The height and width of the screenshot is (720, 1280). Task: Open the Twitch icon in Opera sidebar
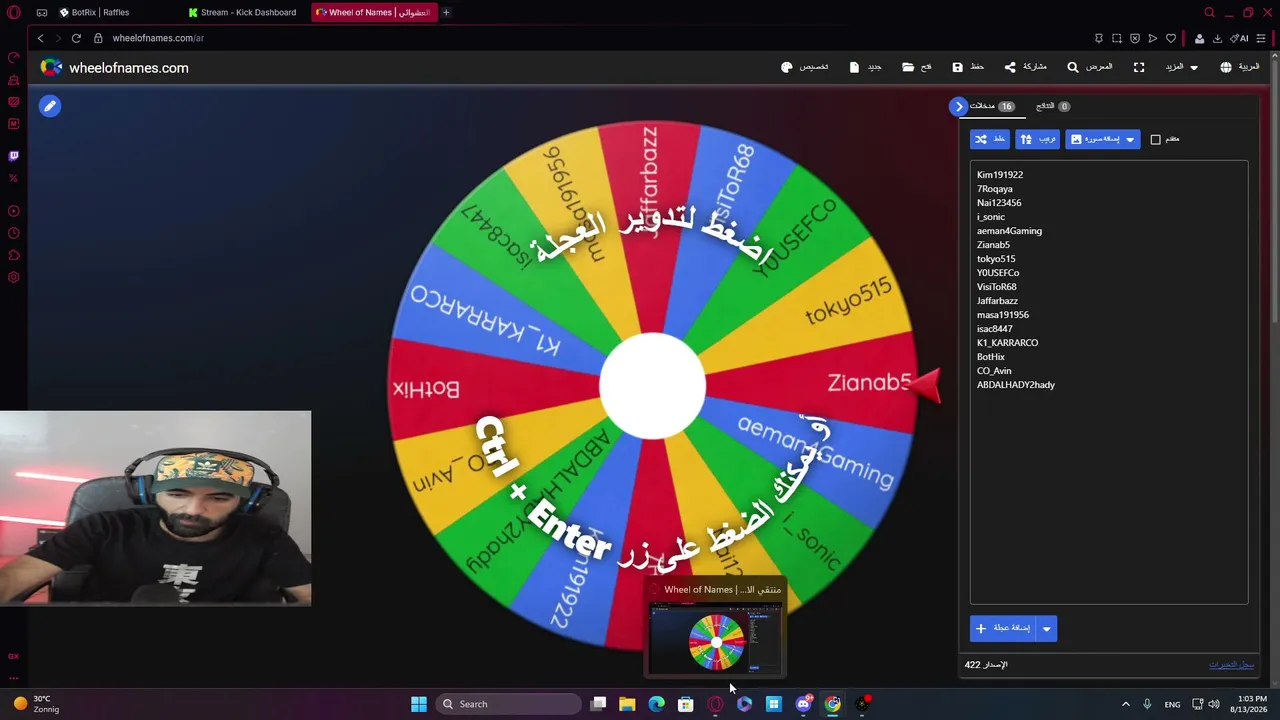coord(14,156)
